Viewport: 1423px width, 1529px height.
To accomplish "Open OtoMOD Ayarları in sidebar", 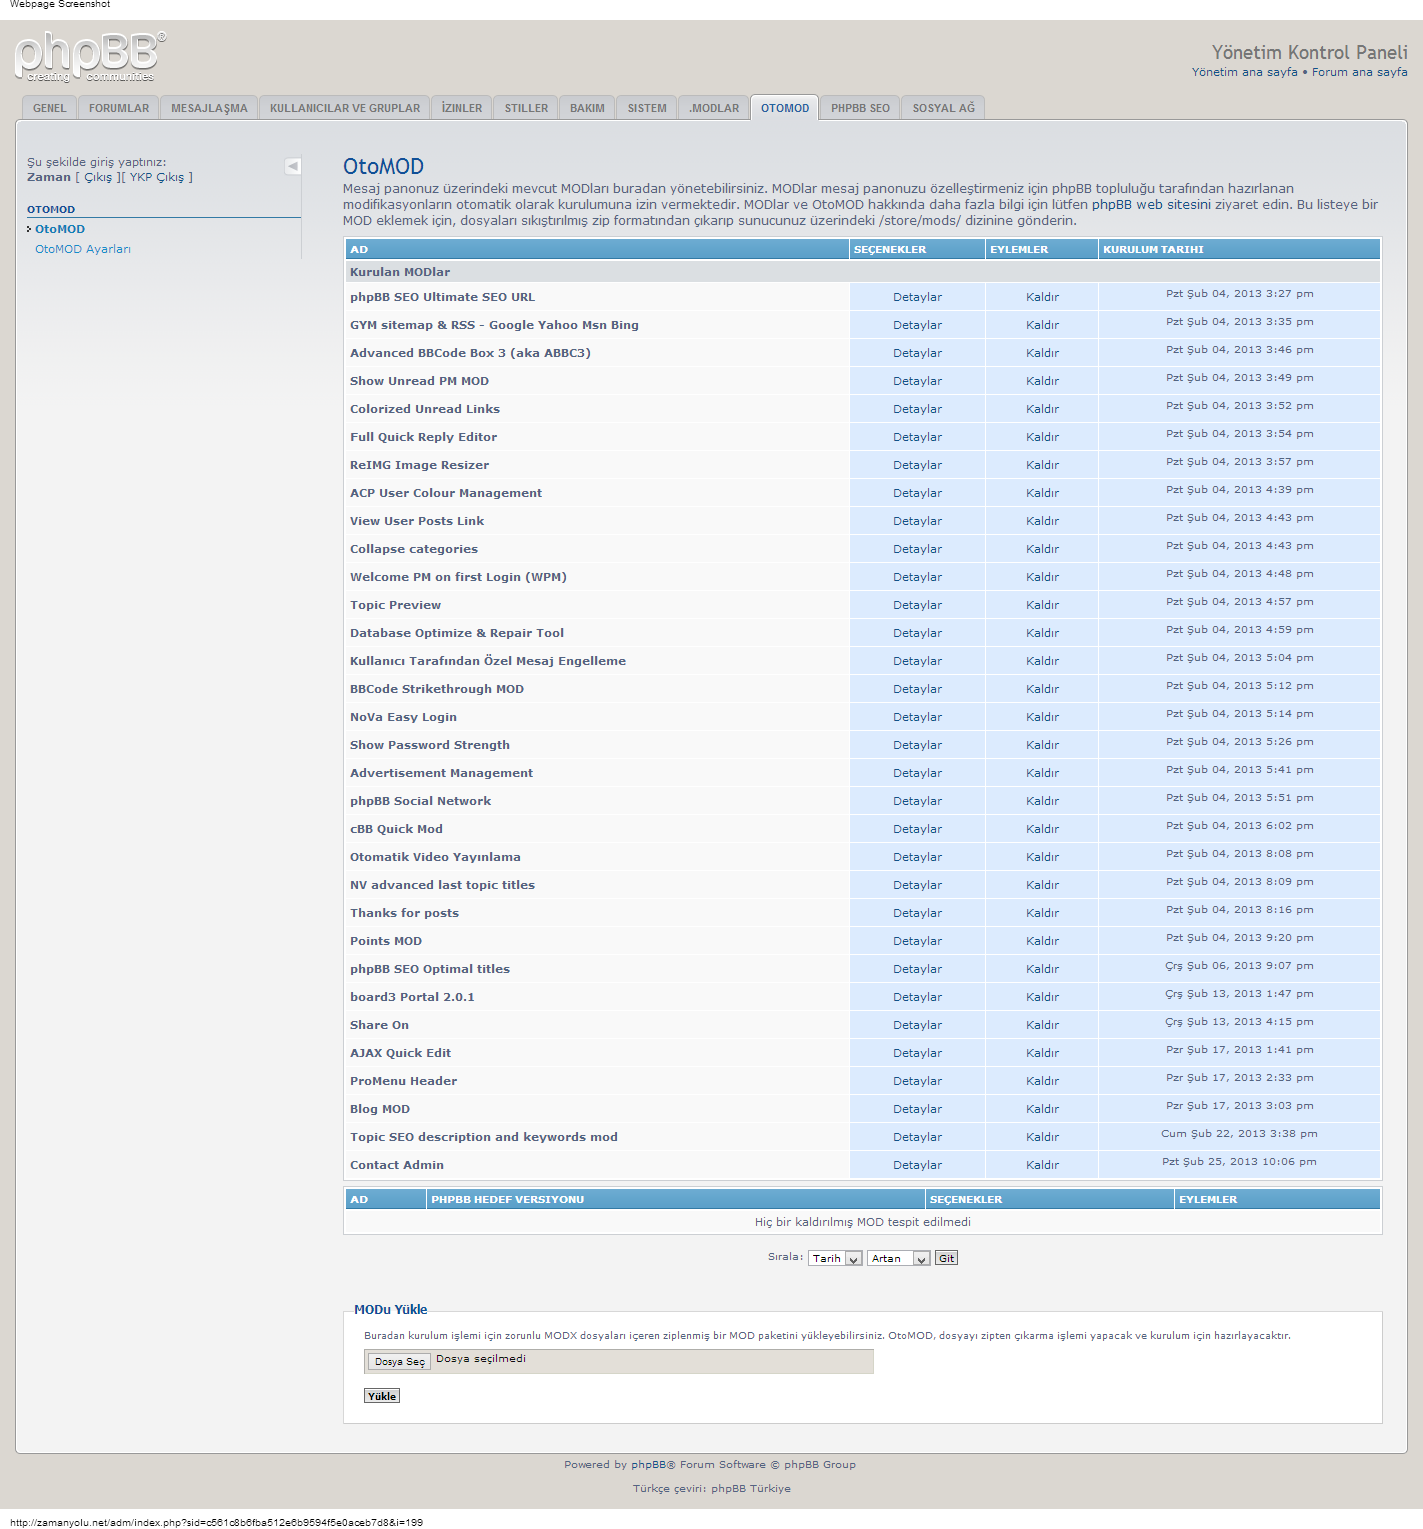I will click(x=83, y=249).
